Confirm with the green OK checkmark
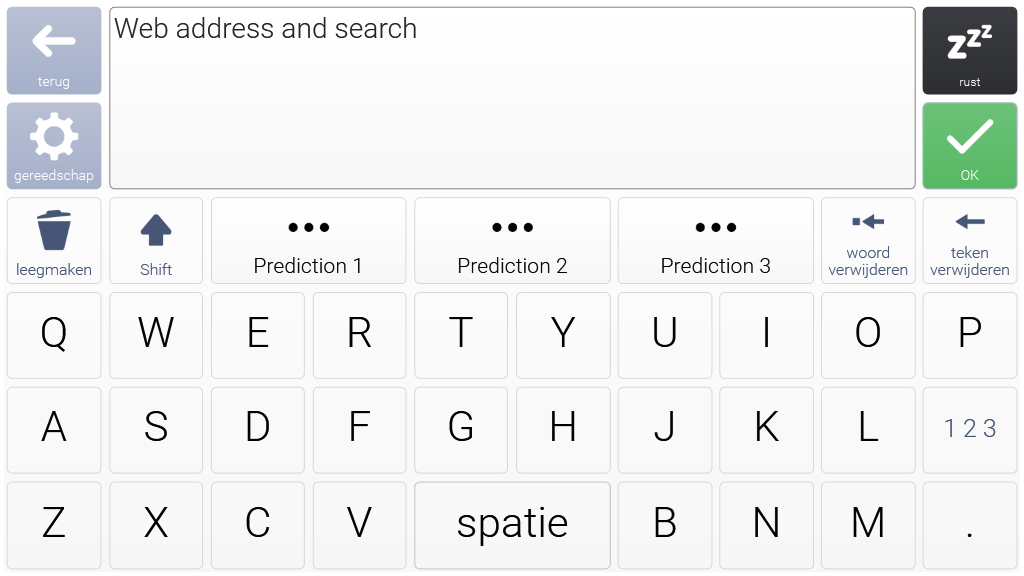 coord(970,146)
